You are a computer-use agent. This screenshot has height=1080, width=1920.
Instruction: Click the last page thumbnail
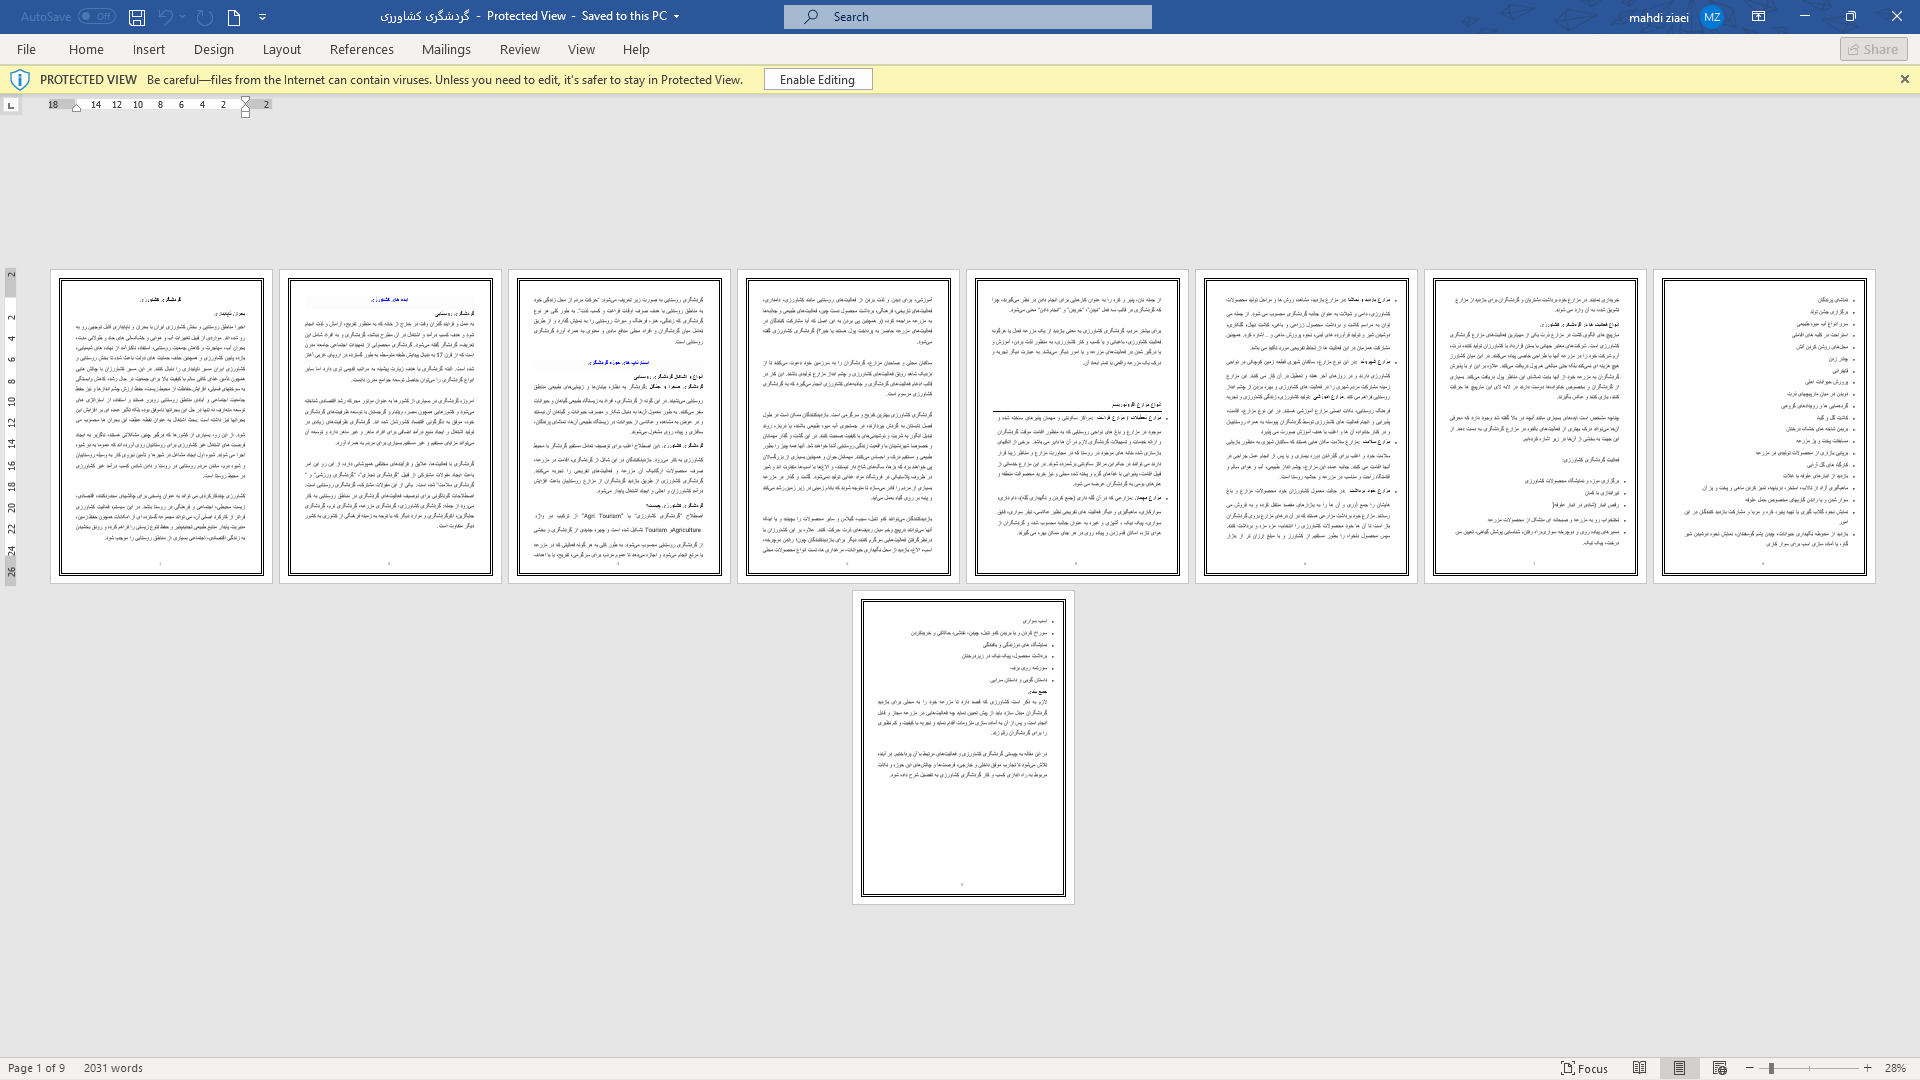tap(963, 745)
